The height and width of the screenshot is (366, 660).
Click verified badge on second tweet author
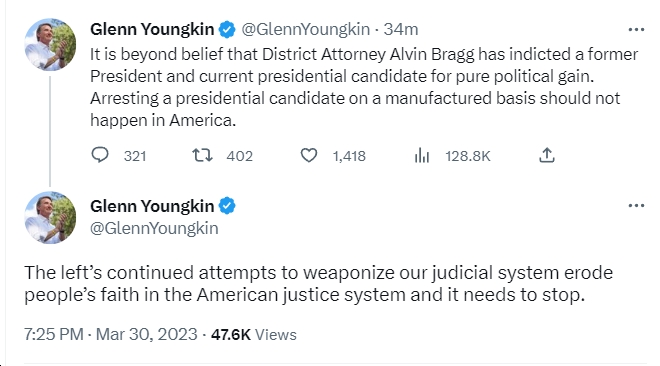[x=227, y=206]
